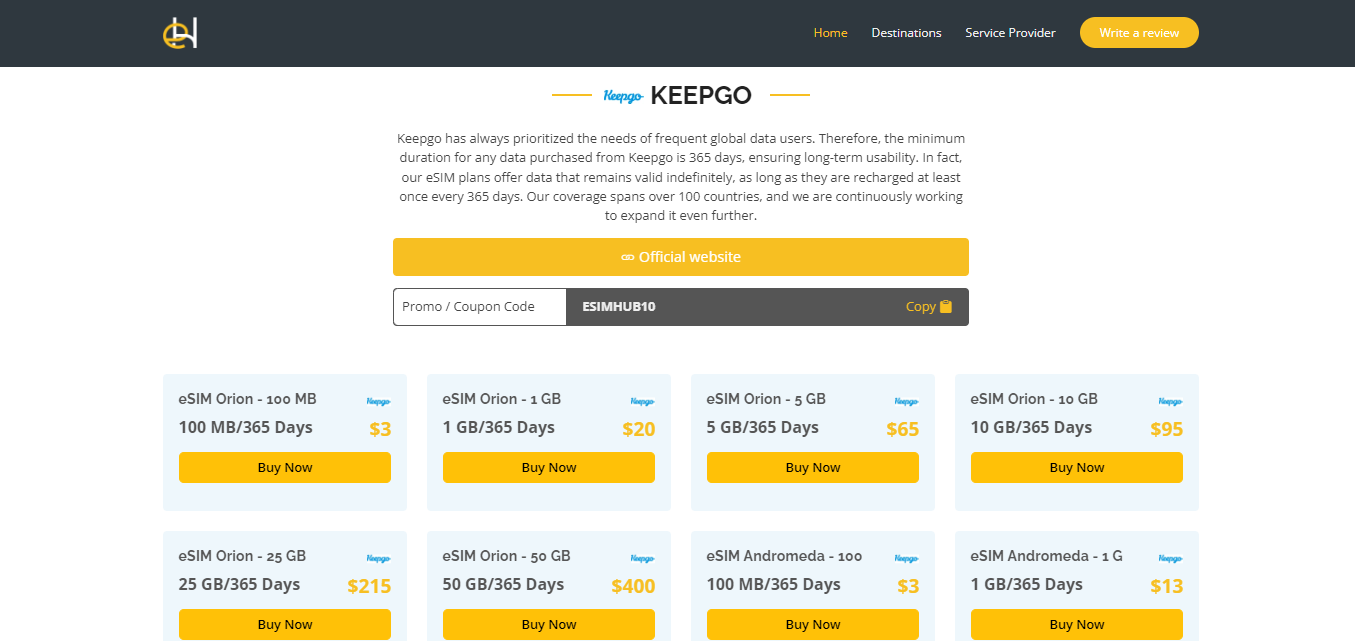This screenshot has width=1355, height=641.
Task: Click the $20 price
Action: click(638, 430)
